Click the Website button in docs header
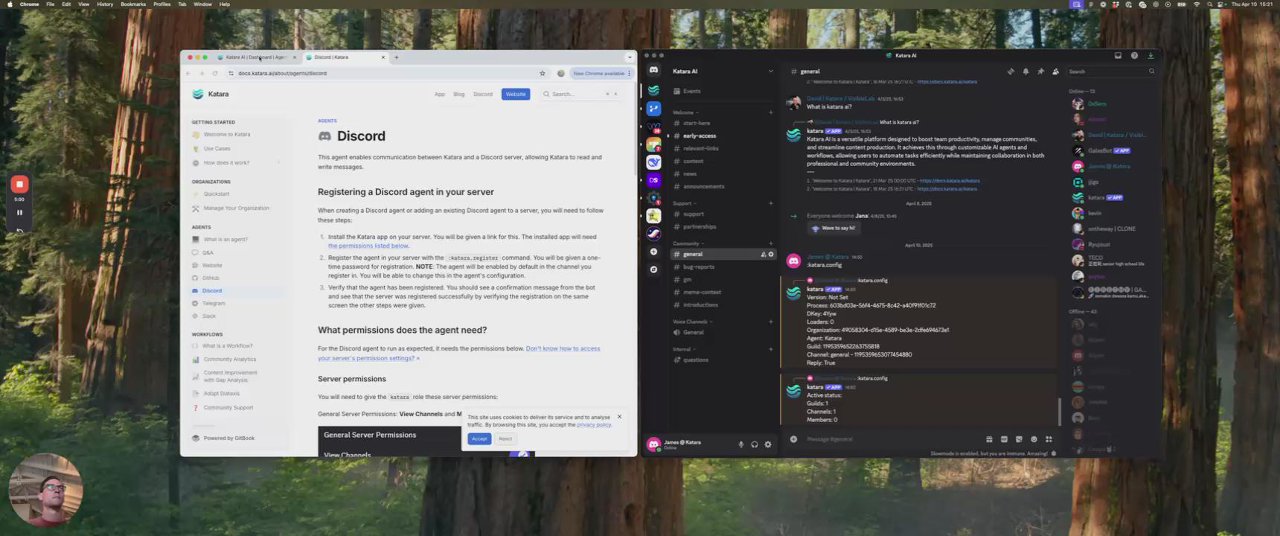1280x536 pixels. coord(515,94)
